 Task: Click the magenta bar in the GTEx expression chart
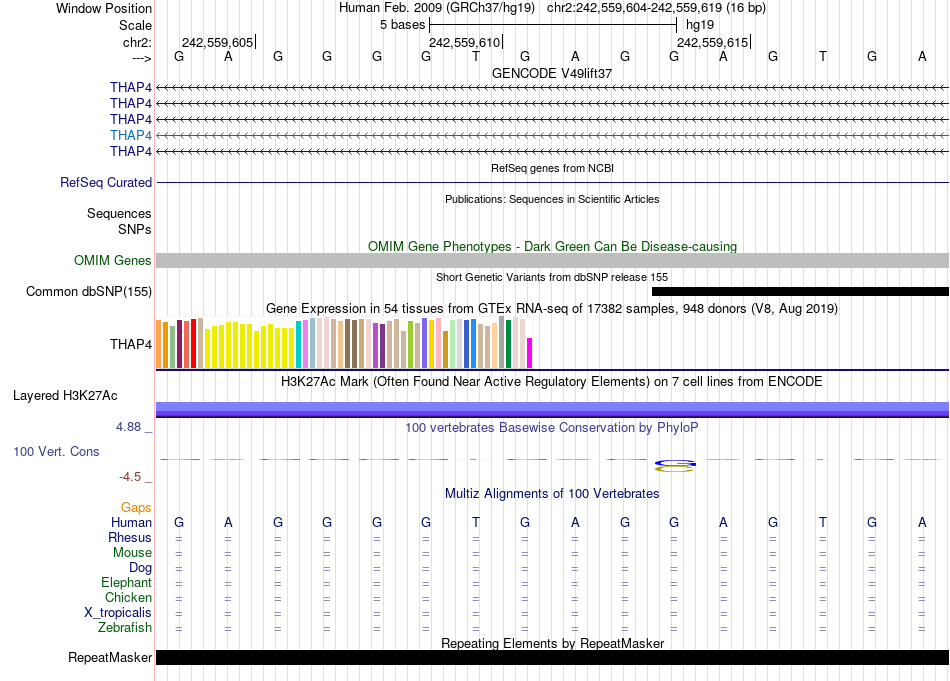530,353
